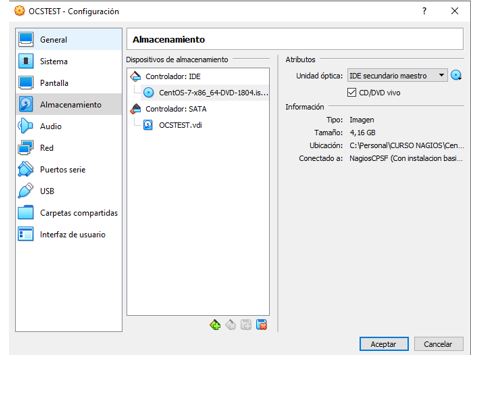Click the Cancelar button
The width and height of the screenshot is (478, 406).
click(439, 344)
